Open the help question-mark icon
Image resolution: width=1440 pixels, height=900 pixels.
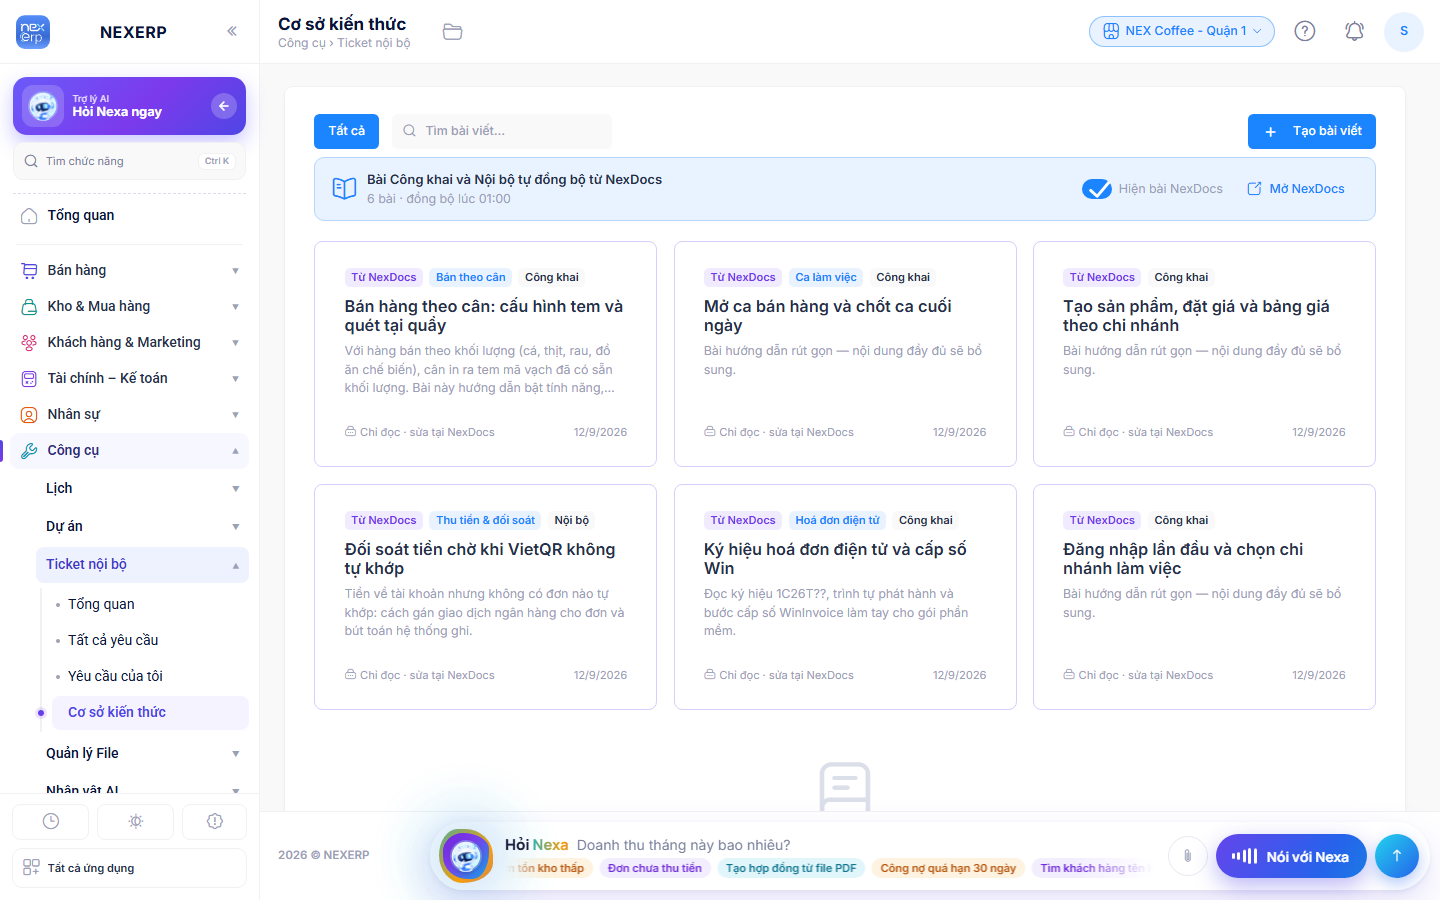pos(1305,31)
